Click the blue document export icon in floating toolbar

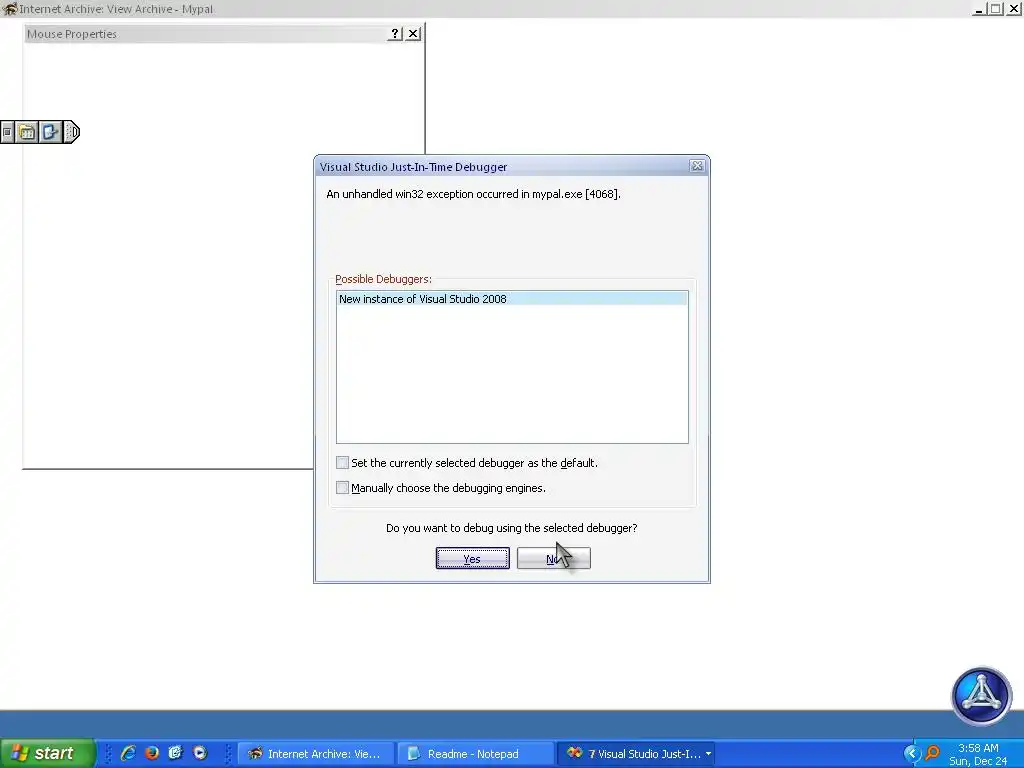tap(50, 132)
